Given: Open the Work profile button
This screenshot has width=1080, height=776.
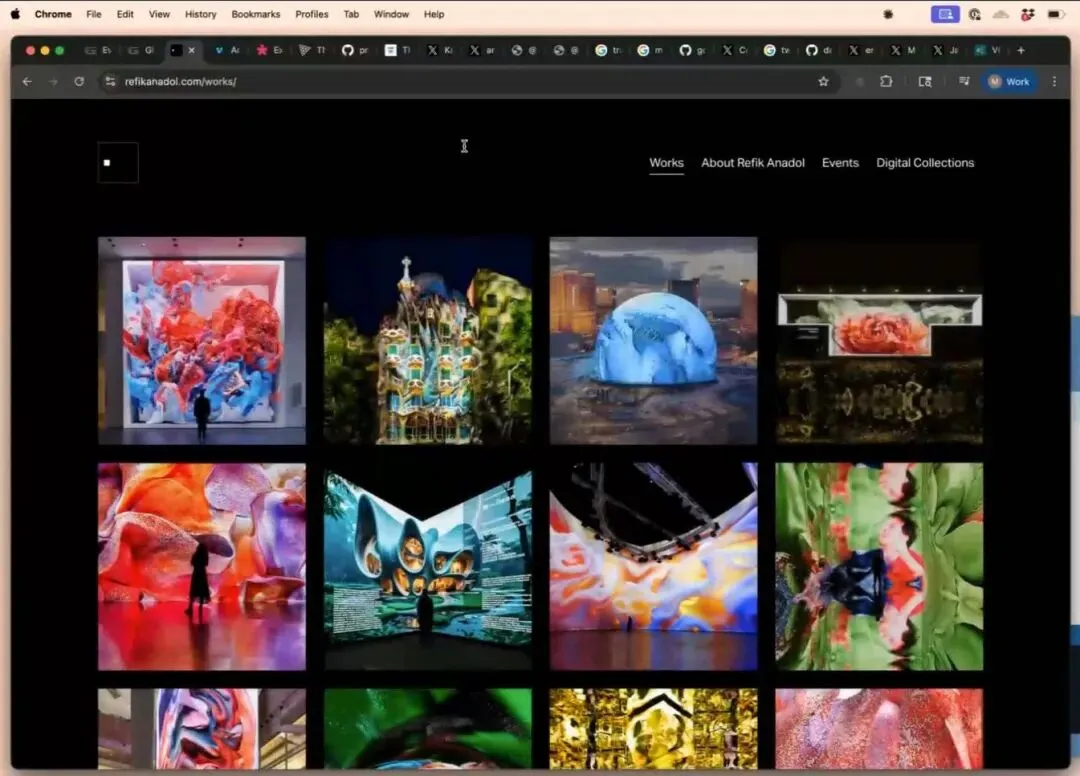Looking at the screenshot, I should tap(1009, 81).
